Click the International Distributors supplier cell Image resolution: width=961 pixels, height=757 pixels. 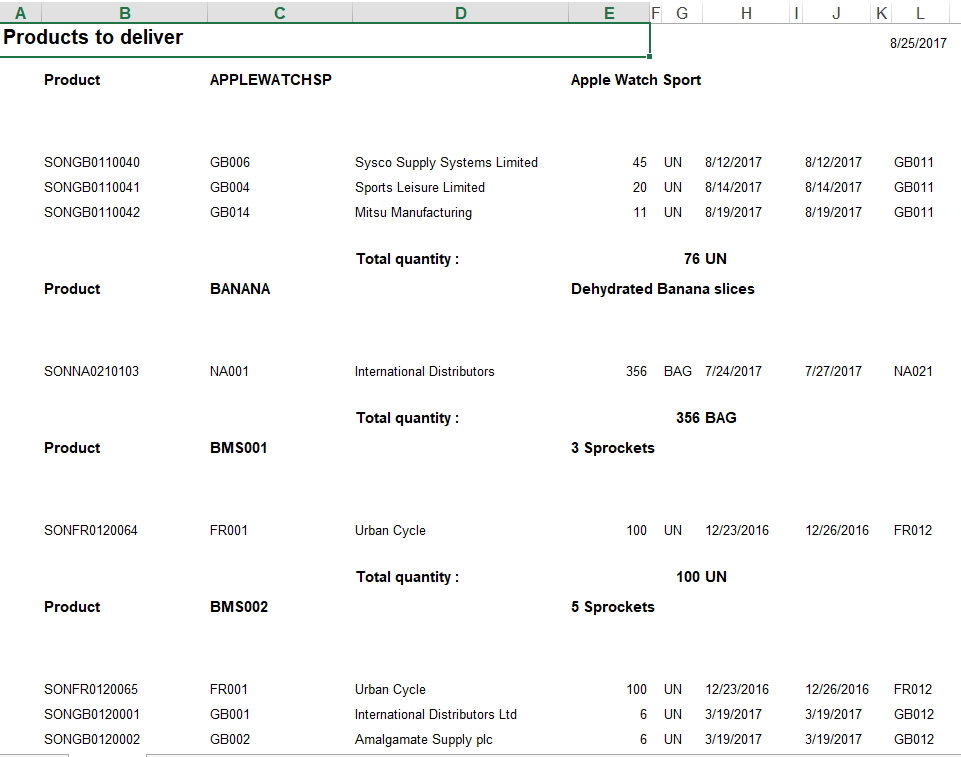tap(424, 371)
